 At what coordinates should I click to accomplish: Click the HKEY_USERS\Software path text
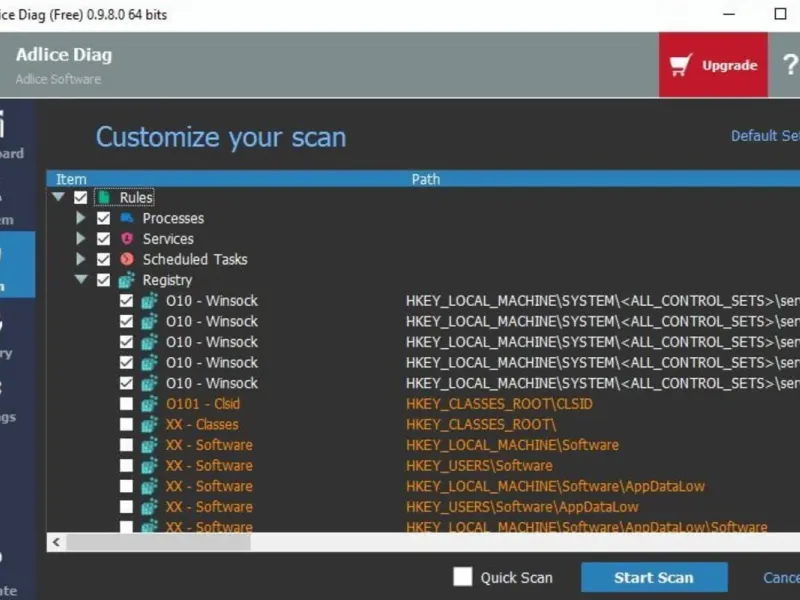(479, 465)
